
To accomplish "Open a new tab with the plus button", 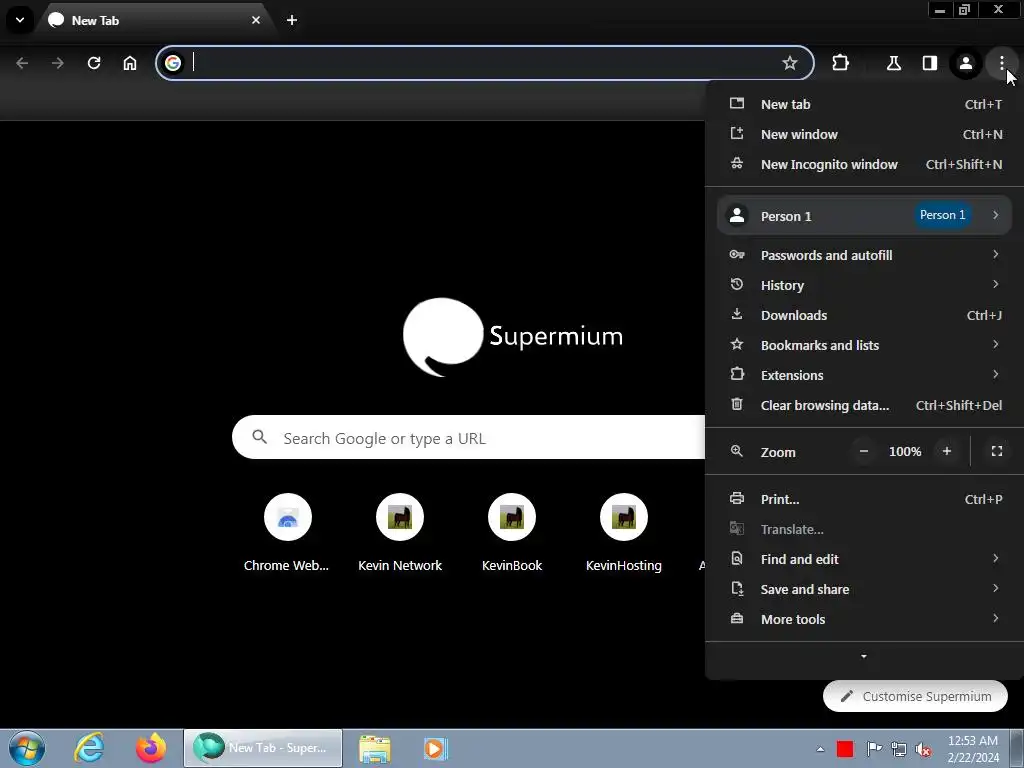I will tap(292, 20).
